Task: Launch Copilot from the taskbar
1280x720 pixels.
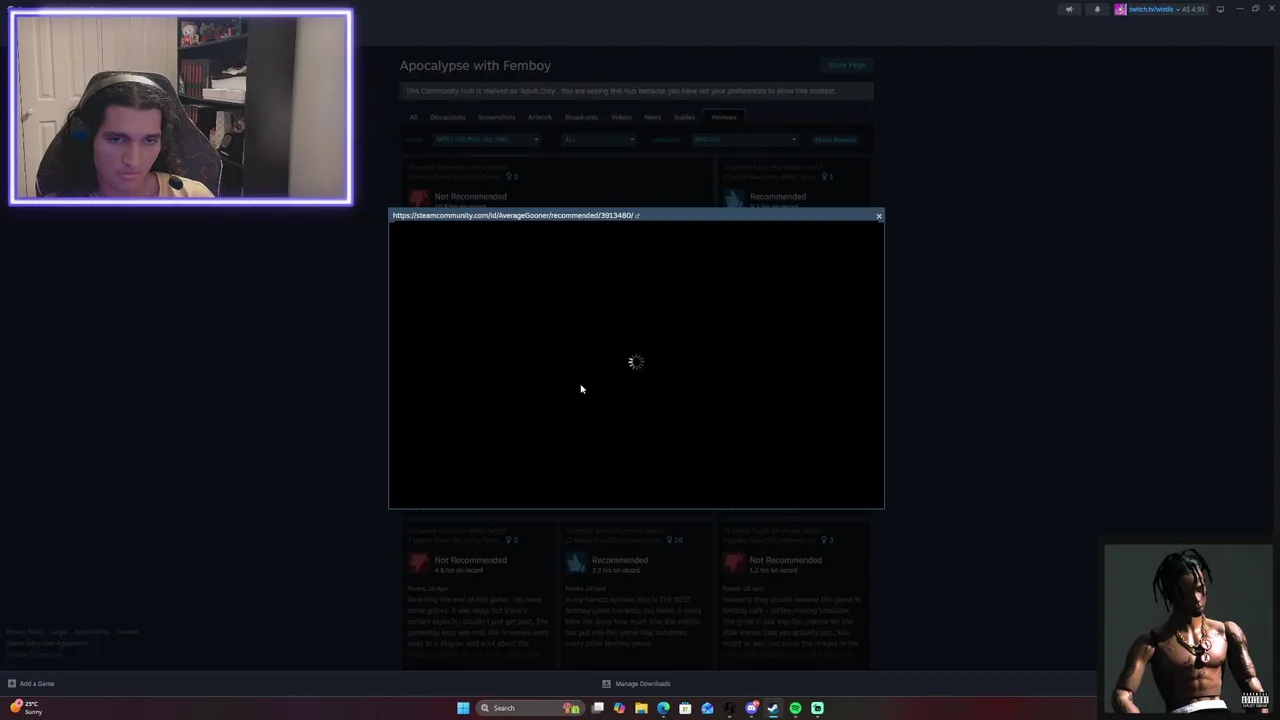Action: pyautogui.click(x=619, y=708)
